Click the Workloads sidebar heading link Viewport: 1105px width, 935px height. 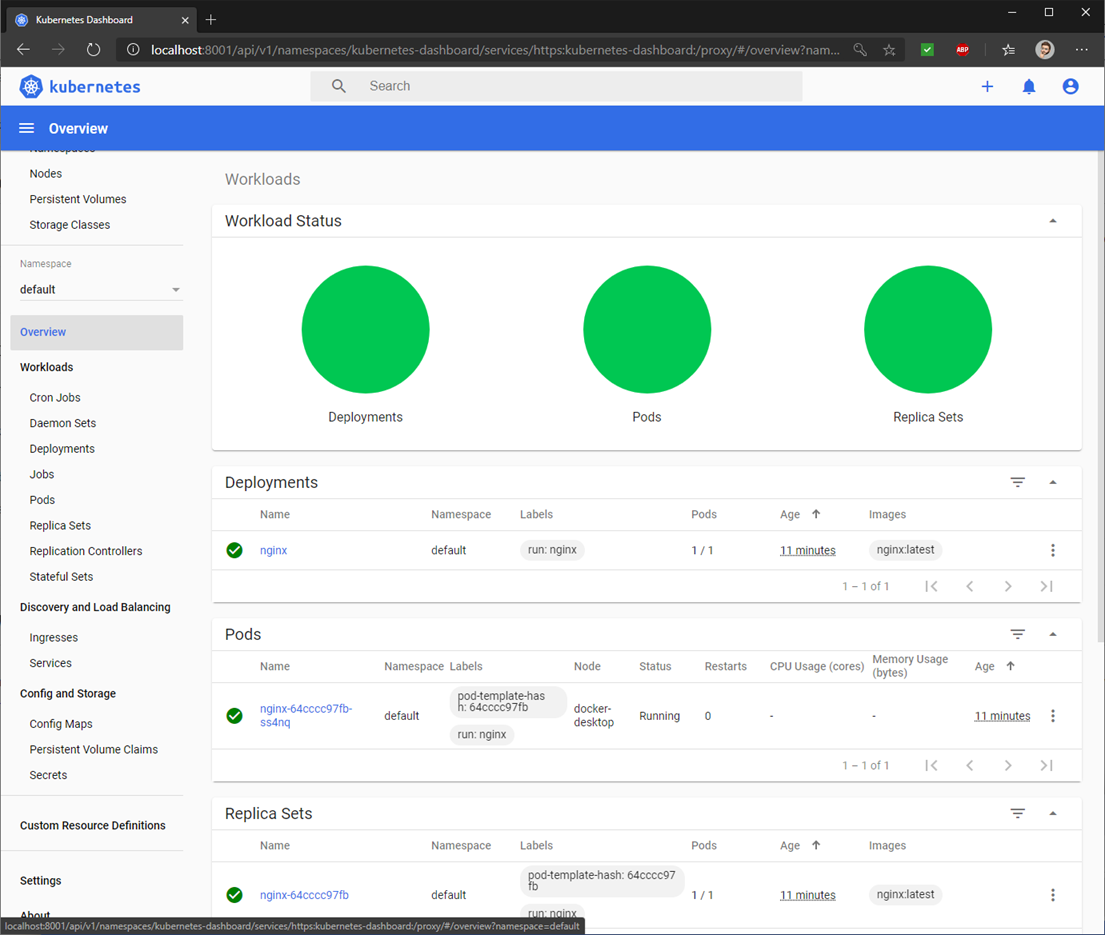coord(47,367)
